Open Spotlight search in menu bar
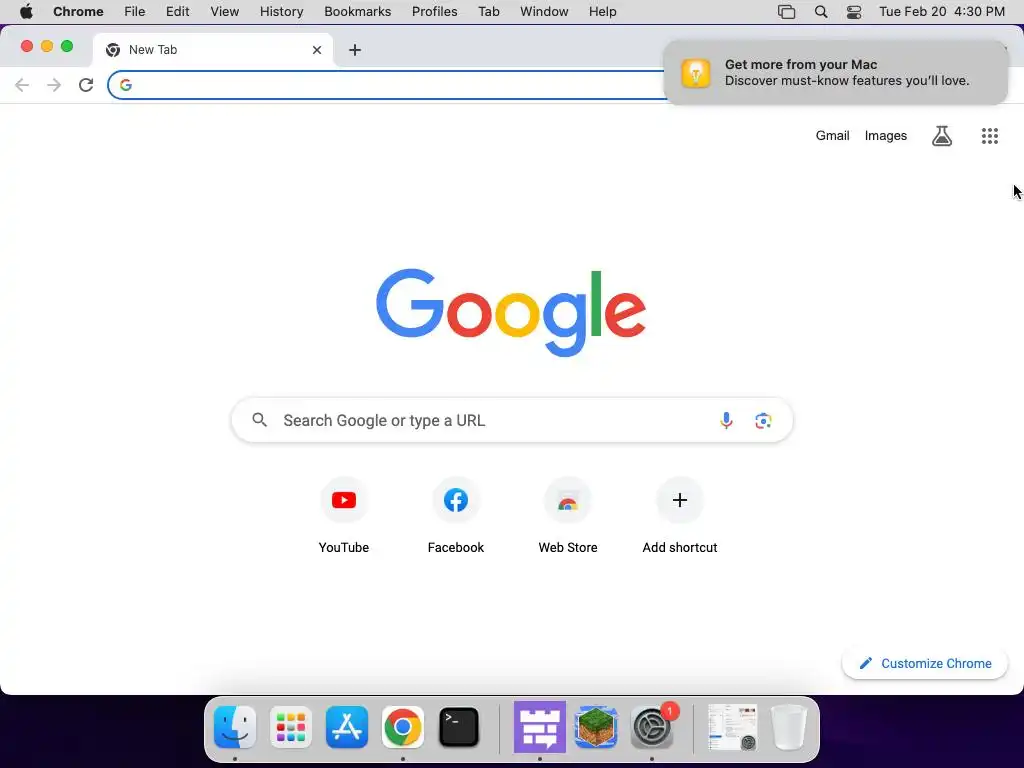 point(821,12)
